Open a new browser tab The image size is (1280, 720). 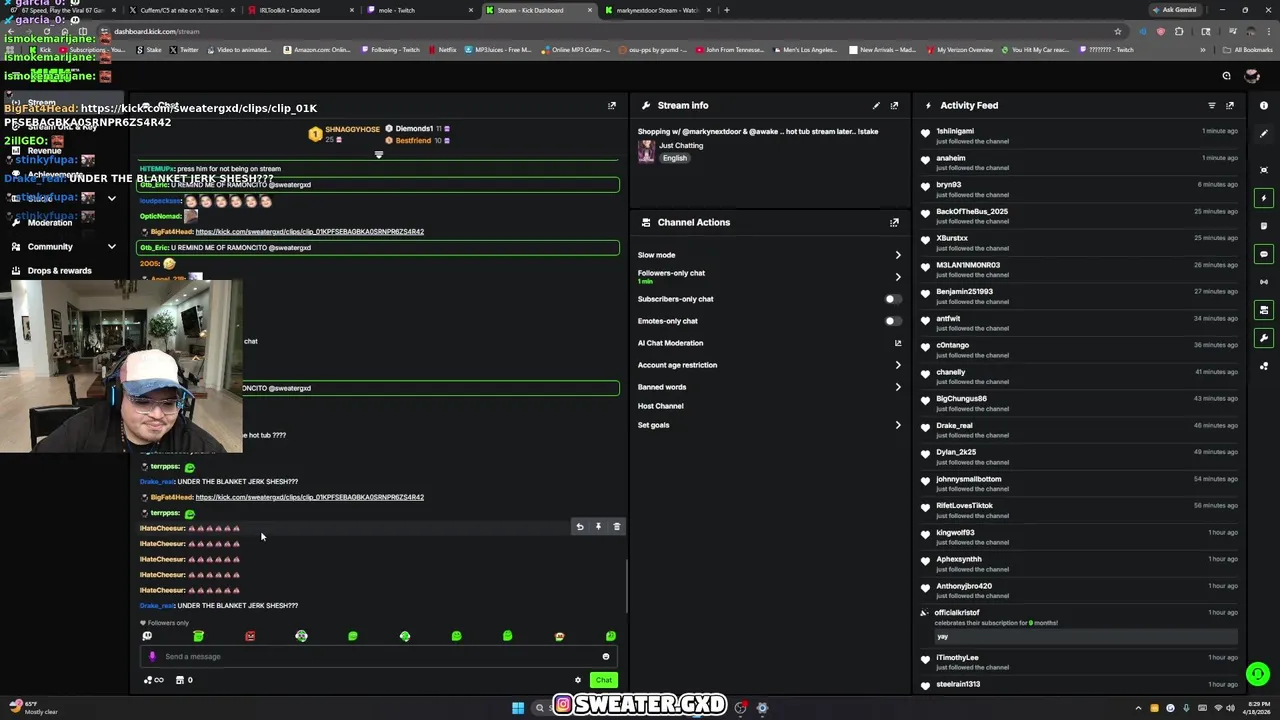[x=727, y=10]
